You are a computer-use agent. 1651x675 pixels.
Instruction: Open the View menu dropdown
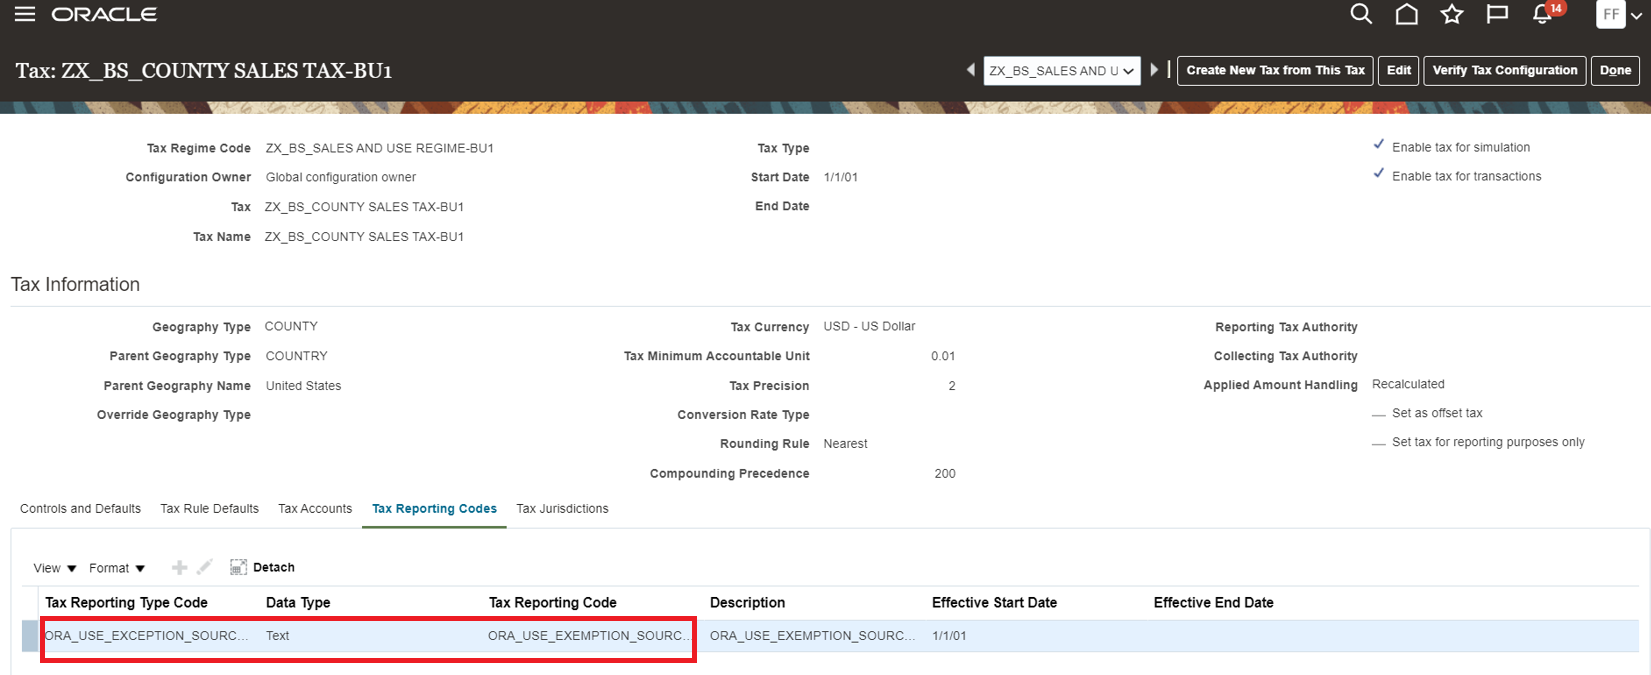(x=55, y=568)
